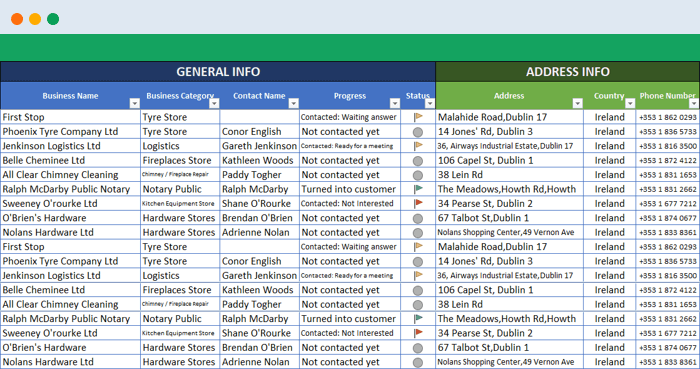
Task: Select the second 'Brendan O'Brien' contact cell
Action: (x=259, y=348)
